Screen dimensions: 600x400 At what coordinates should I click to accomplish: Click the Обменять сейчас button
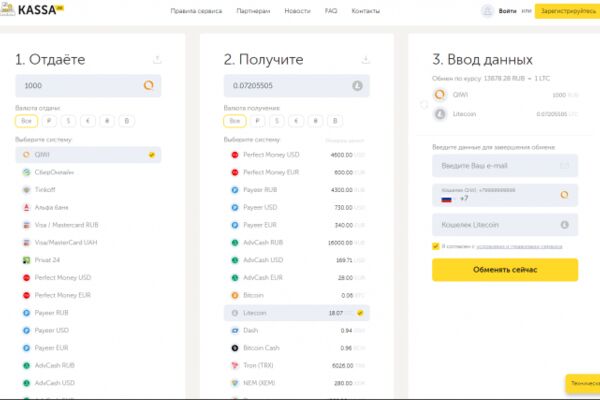coord(505,270)
